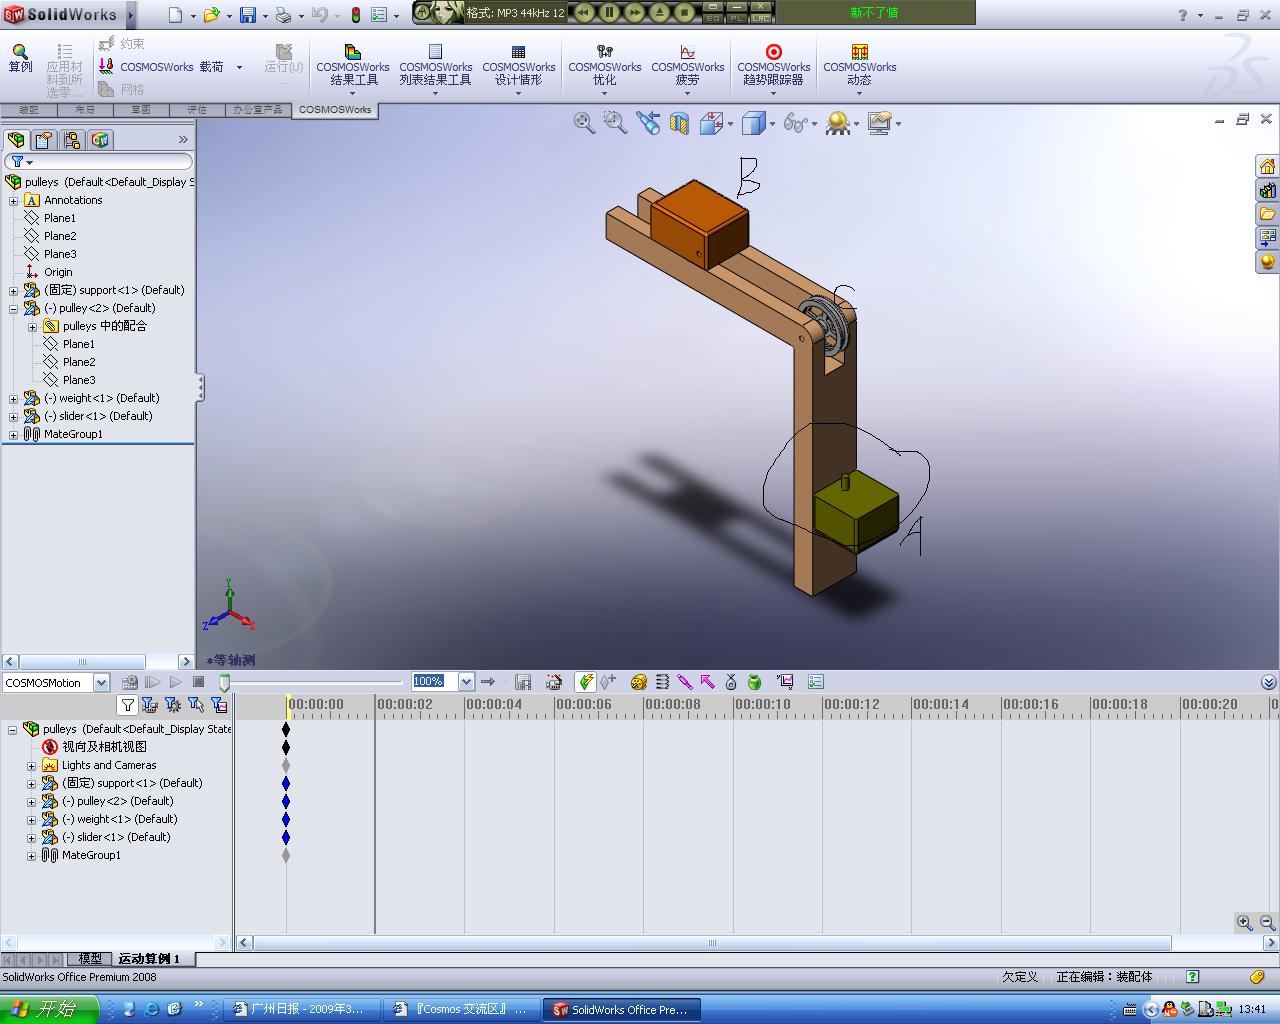Switch to the COSMOSWorks tab
Screen dimensions: 1280x1024
[x=335, y=110]
